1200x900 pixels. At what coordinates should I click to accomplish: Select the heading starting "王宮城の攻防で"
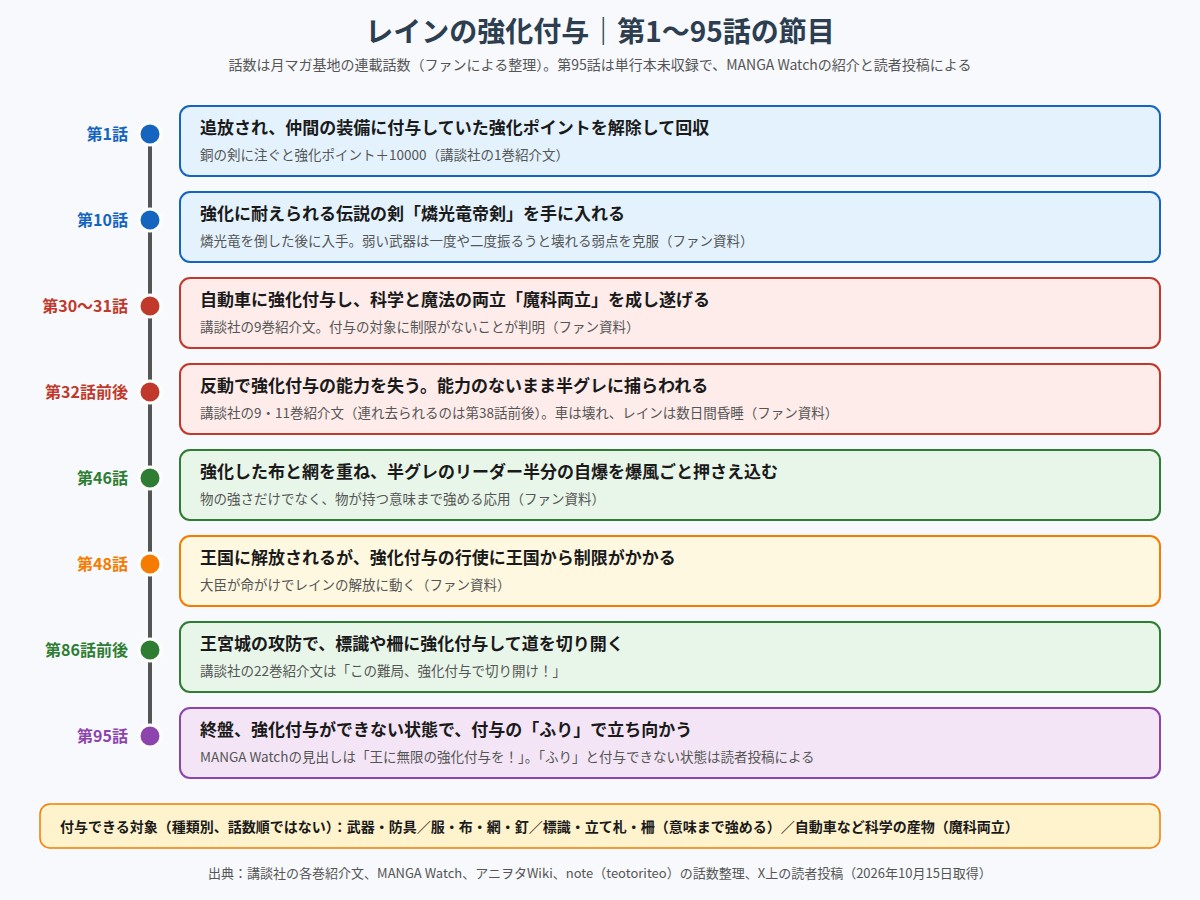click(411, 644)
